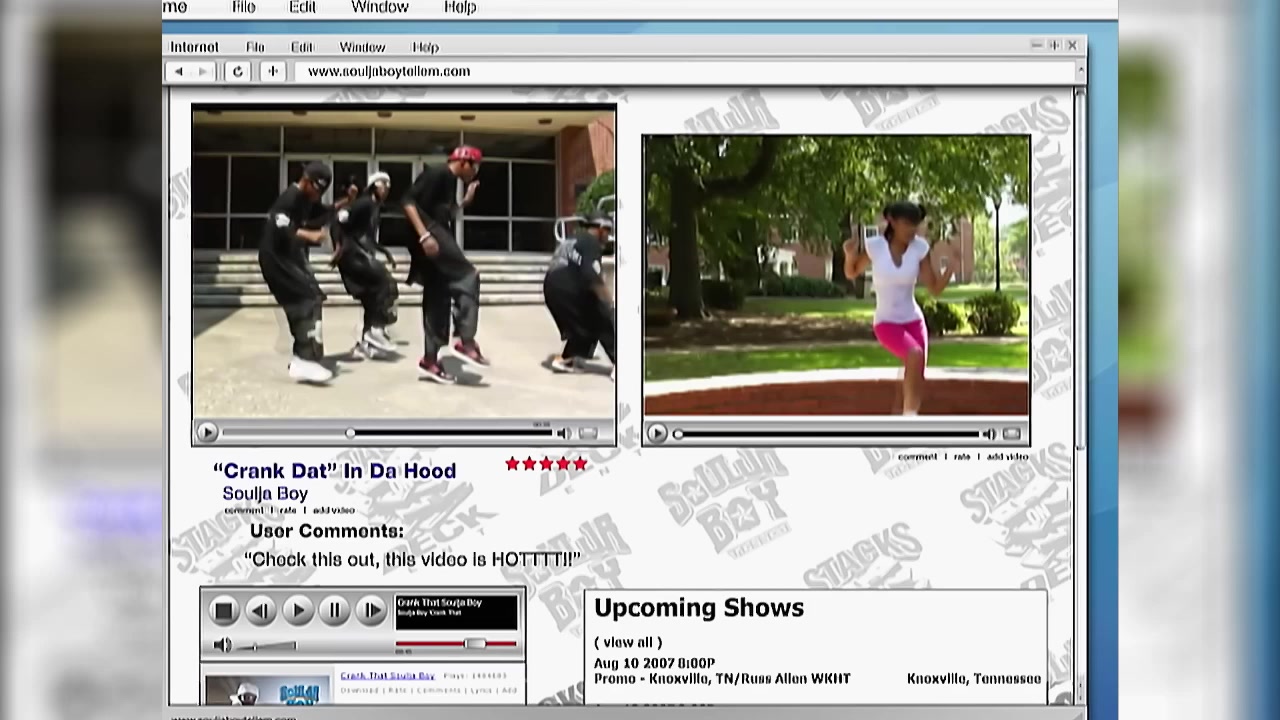Toggle the right video's speaker icon
Viewport: 1280px width, 720px height.
(x=988, y=434)
